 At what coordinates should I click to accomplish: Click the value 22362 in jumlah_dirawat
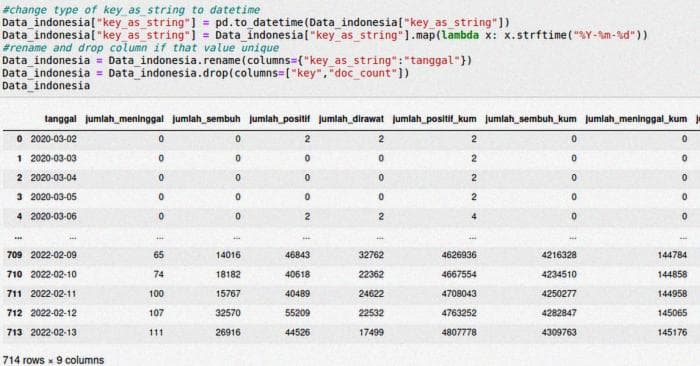pyautogui.click(x=371, y=274)
